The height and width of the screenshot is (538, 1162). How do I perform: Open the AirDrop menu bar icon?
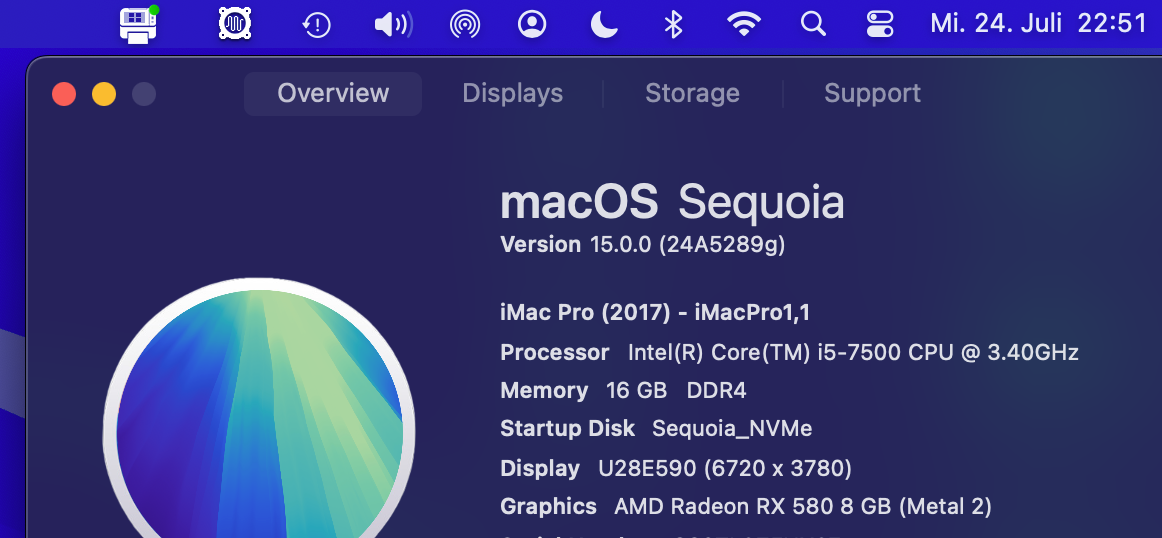pos(464,24)
